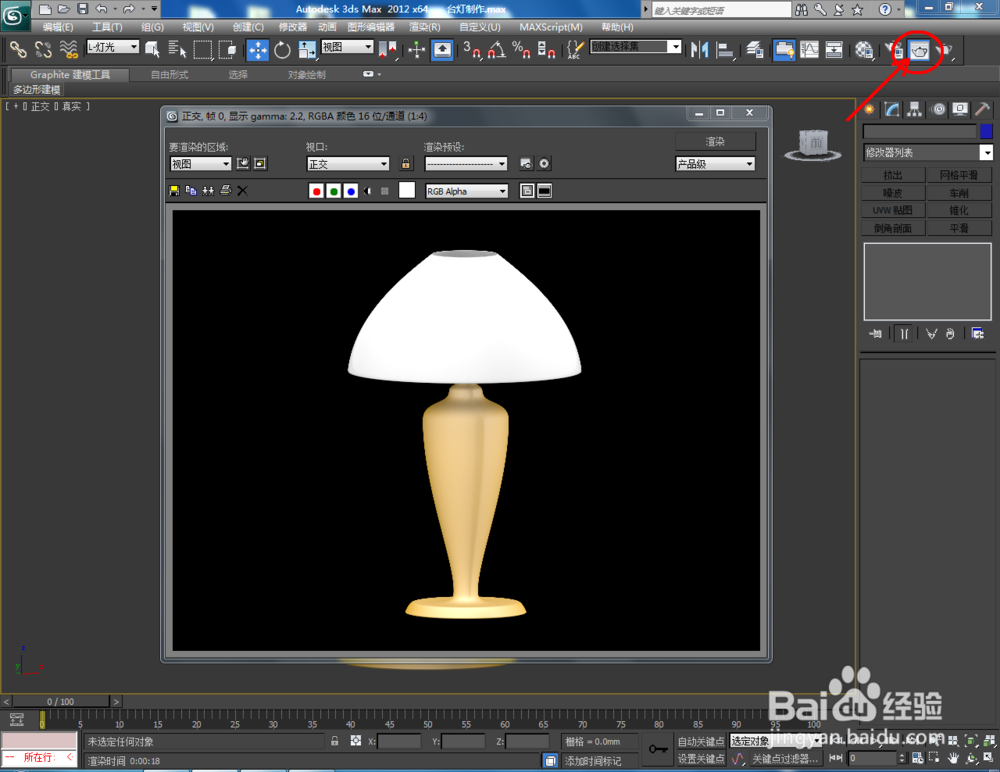This screenshot has width=1000, height=772.
Task: Click the object name input field
Action: (920, 131)
